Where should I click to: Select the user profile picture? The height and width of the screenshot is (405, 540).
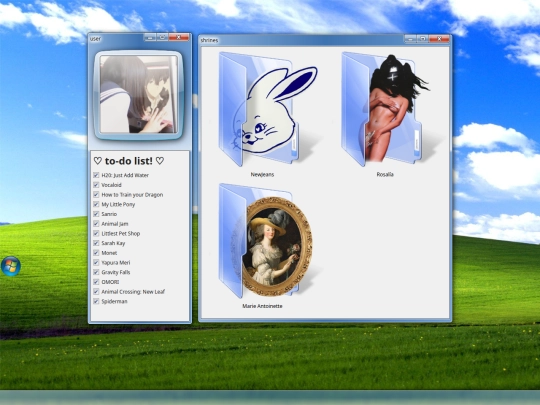pyautogui.click(x=138, y=95)
